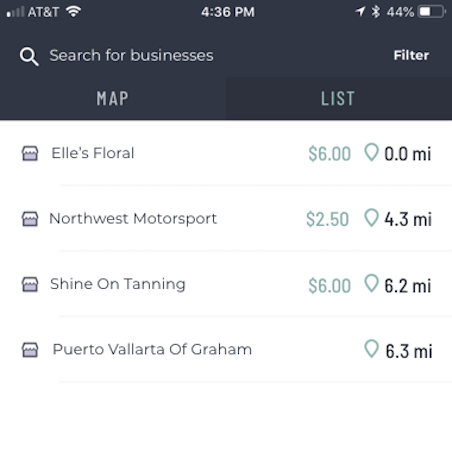Screen dimensions: 452x452
Task: Tap the Wi-Fi status icon
Action: tap(73, 12)
